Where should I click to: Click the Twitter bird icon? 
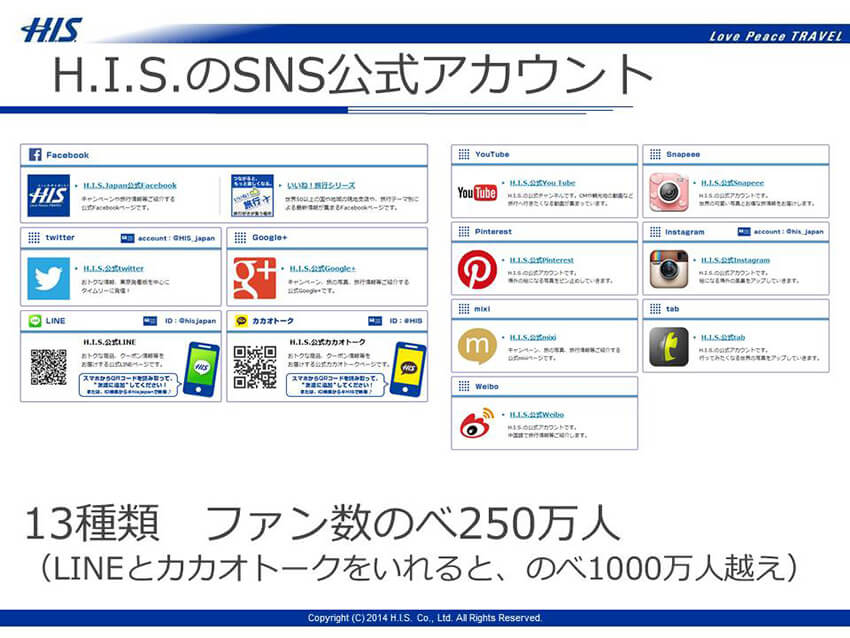48,279
